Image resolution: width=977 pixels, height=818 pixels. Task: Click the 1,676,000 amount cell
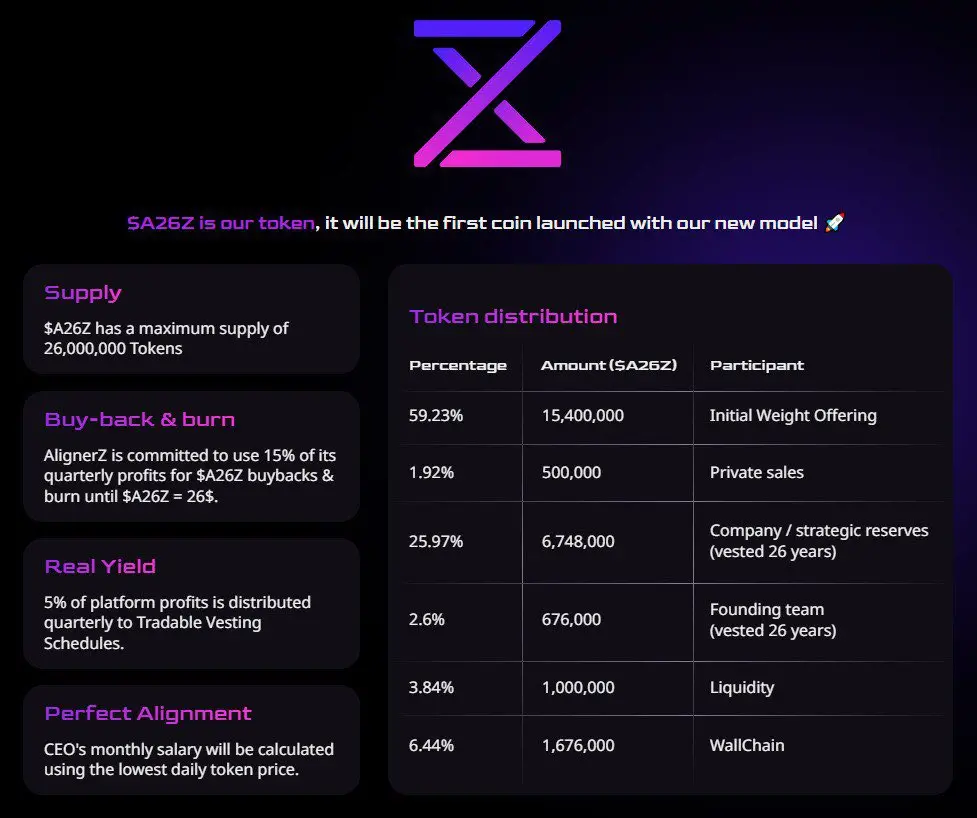click(x=578, y=745)
